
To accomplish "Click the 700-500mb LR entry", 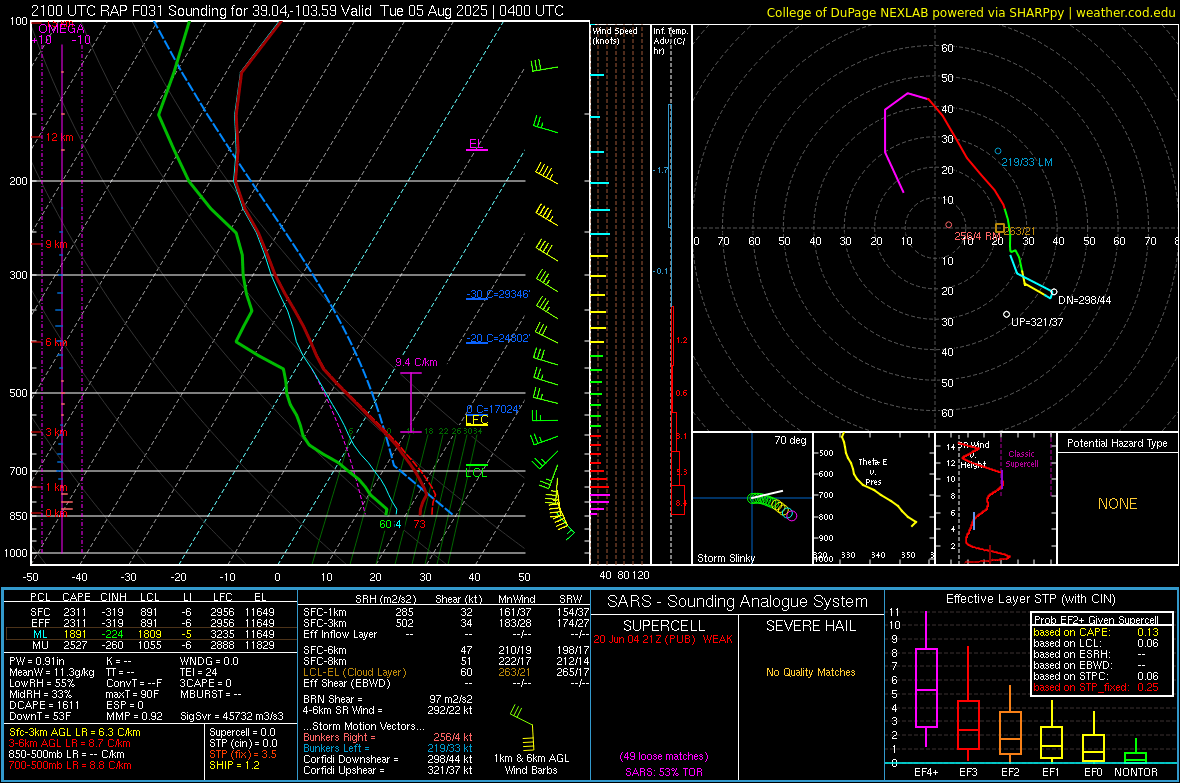I will tap(70, 765).
